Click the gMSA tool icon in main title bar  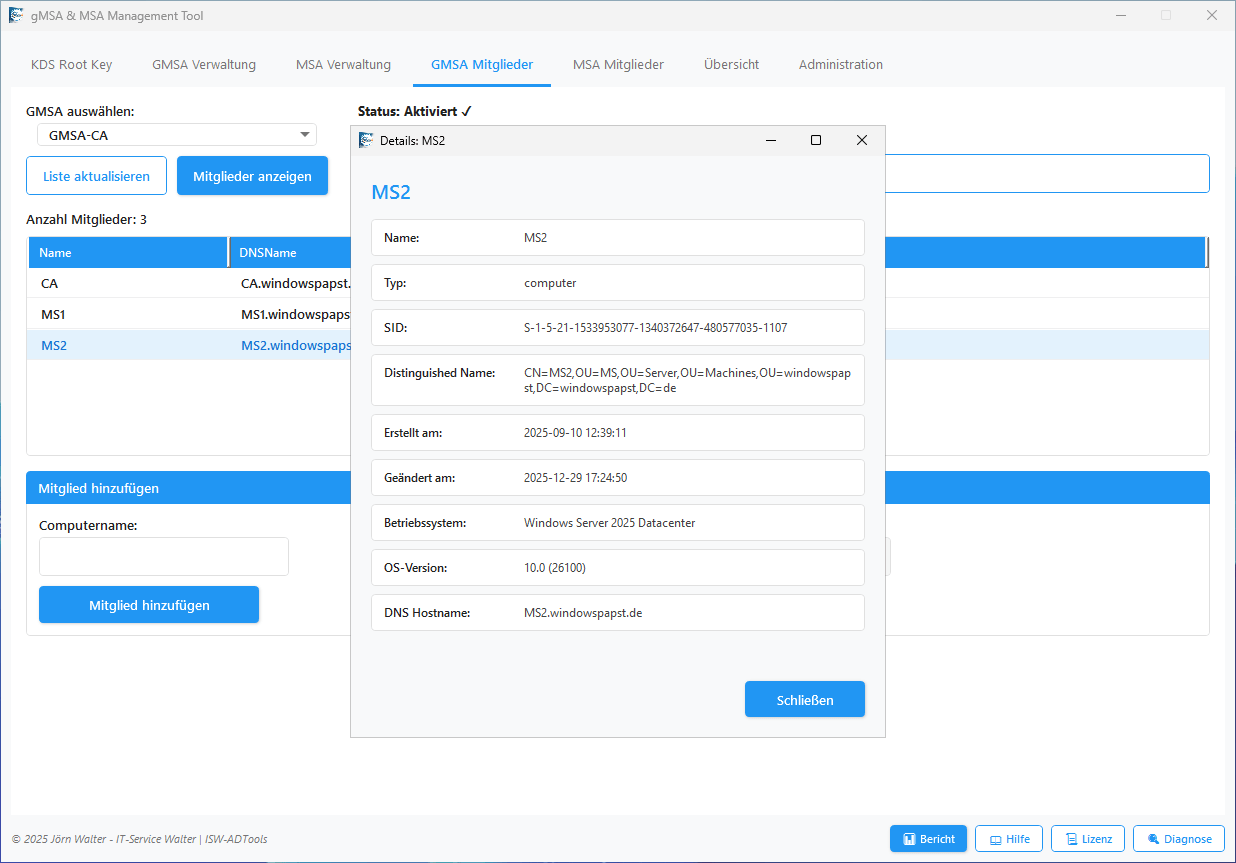(16, 16)
